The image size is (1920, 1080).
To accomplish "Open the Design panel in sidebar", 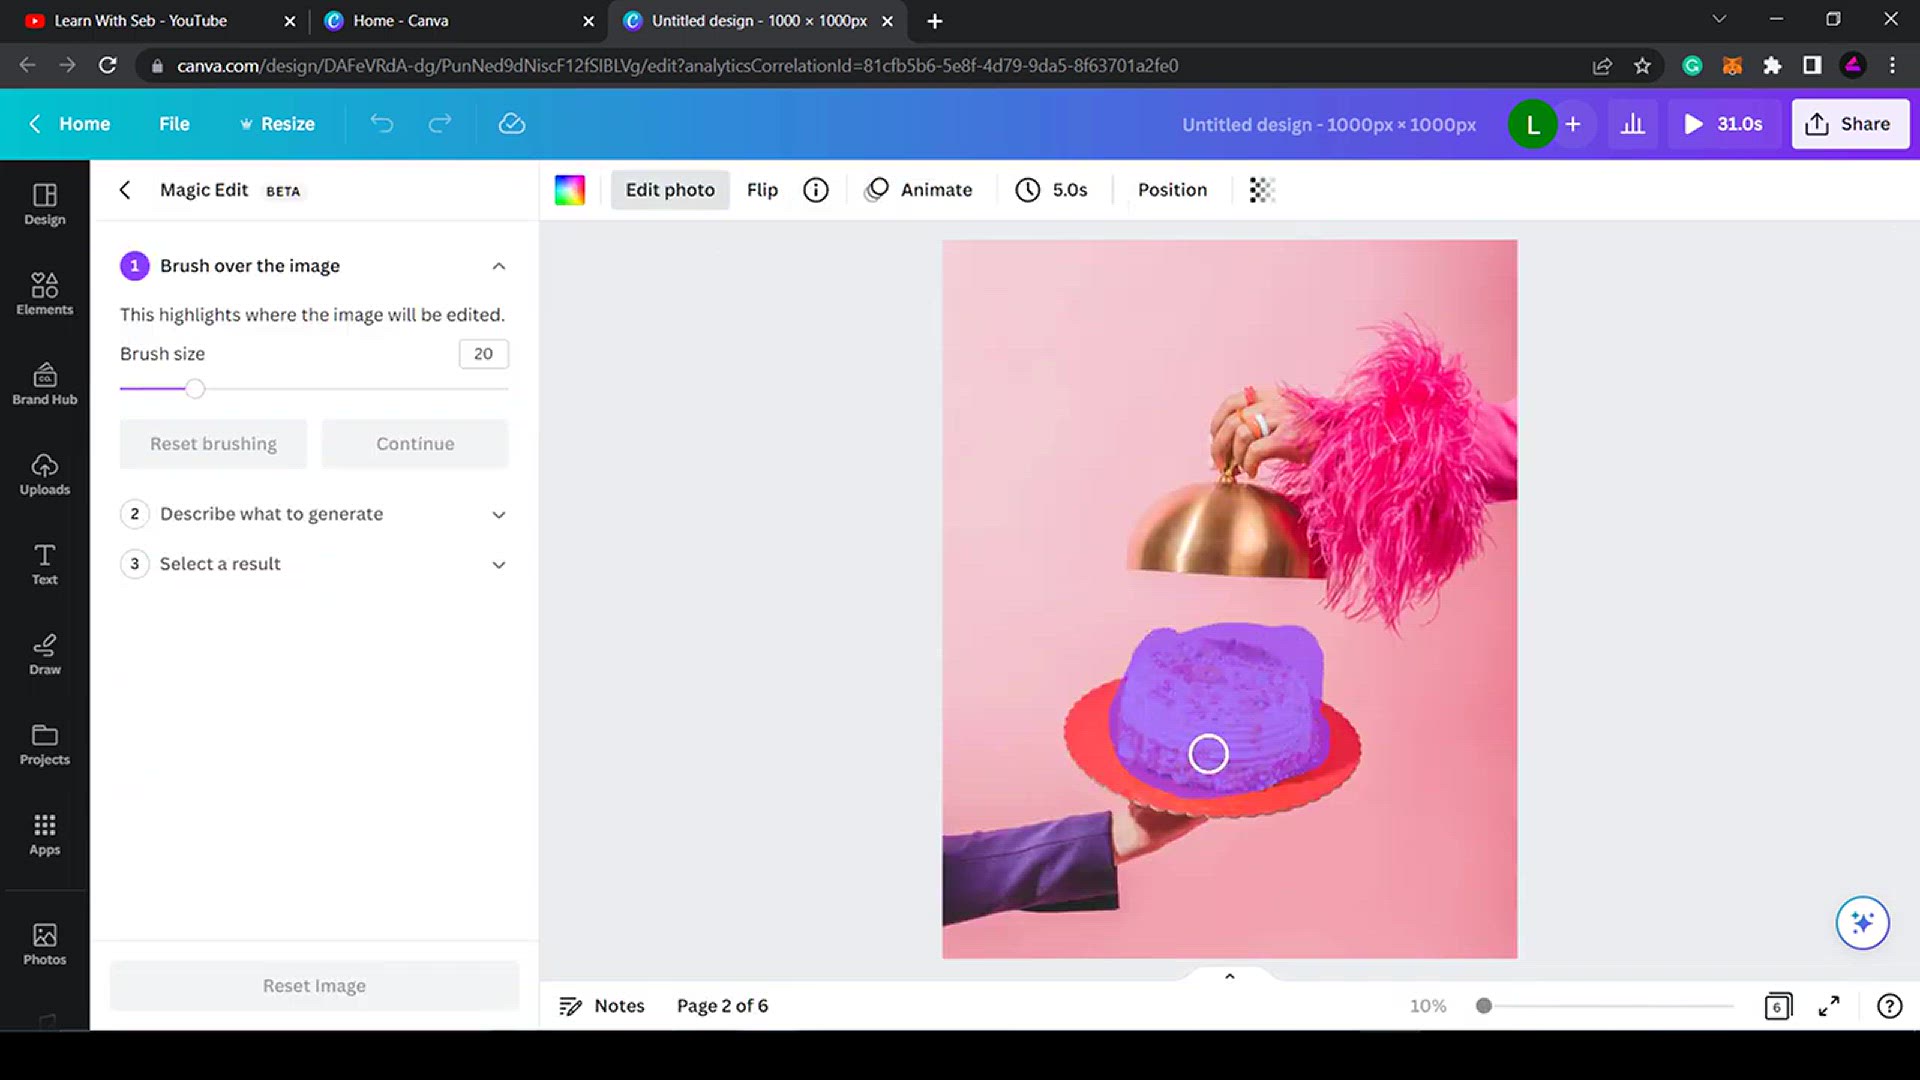I will point(44,204).
